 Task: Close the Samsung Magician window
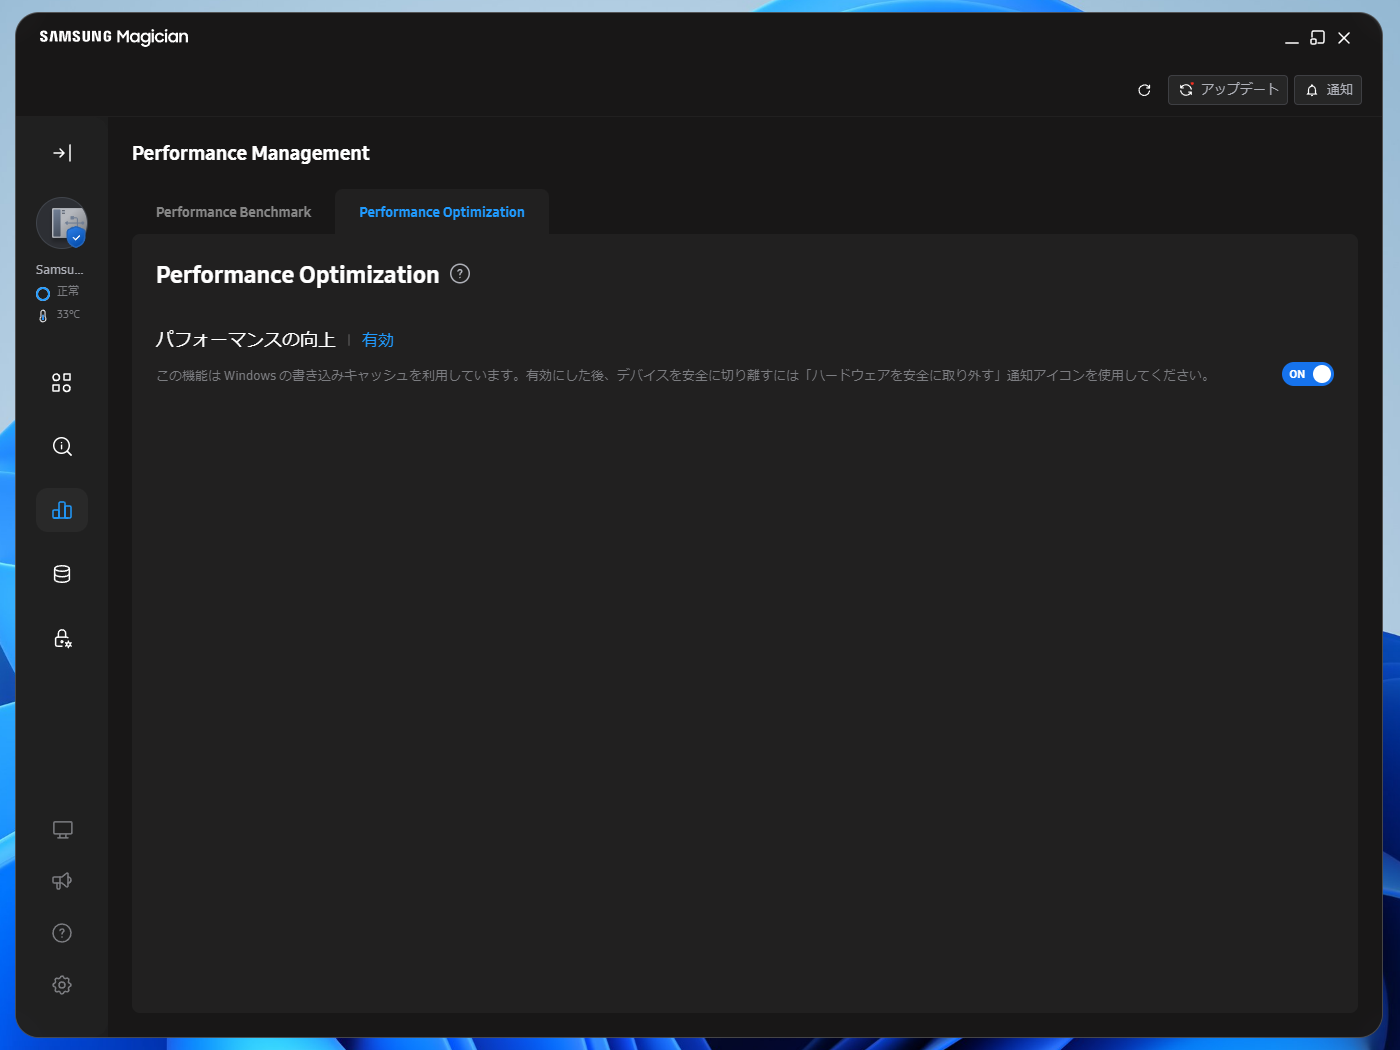[x=1344, y=38]
